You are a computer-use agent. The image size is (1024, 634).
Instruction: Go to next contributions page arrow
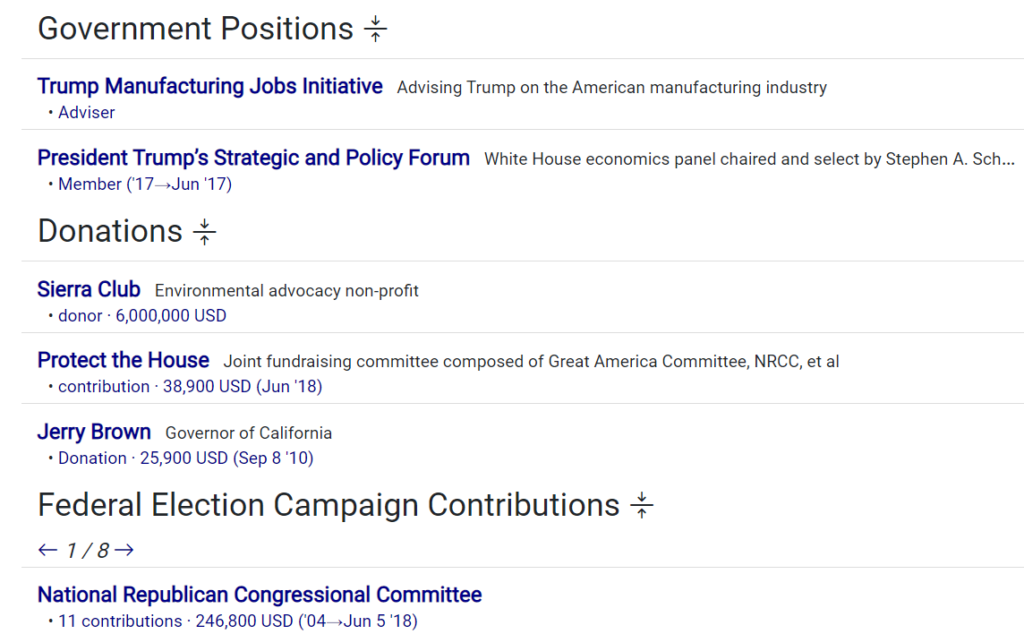coord(124,550)
